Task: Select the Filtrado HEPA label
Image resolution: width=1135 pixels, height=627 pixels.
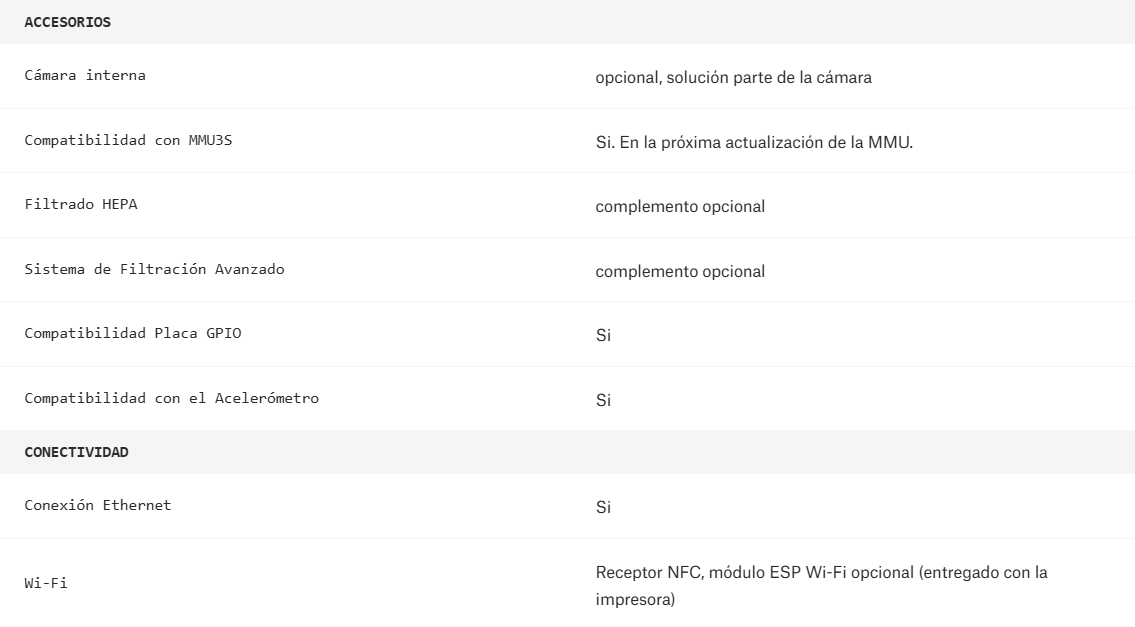Action: tap(80, 206)
